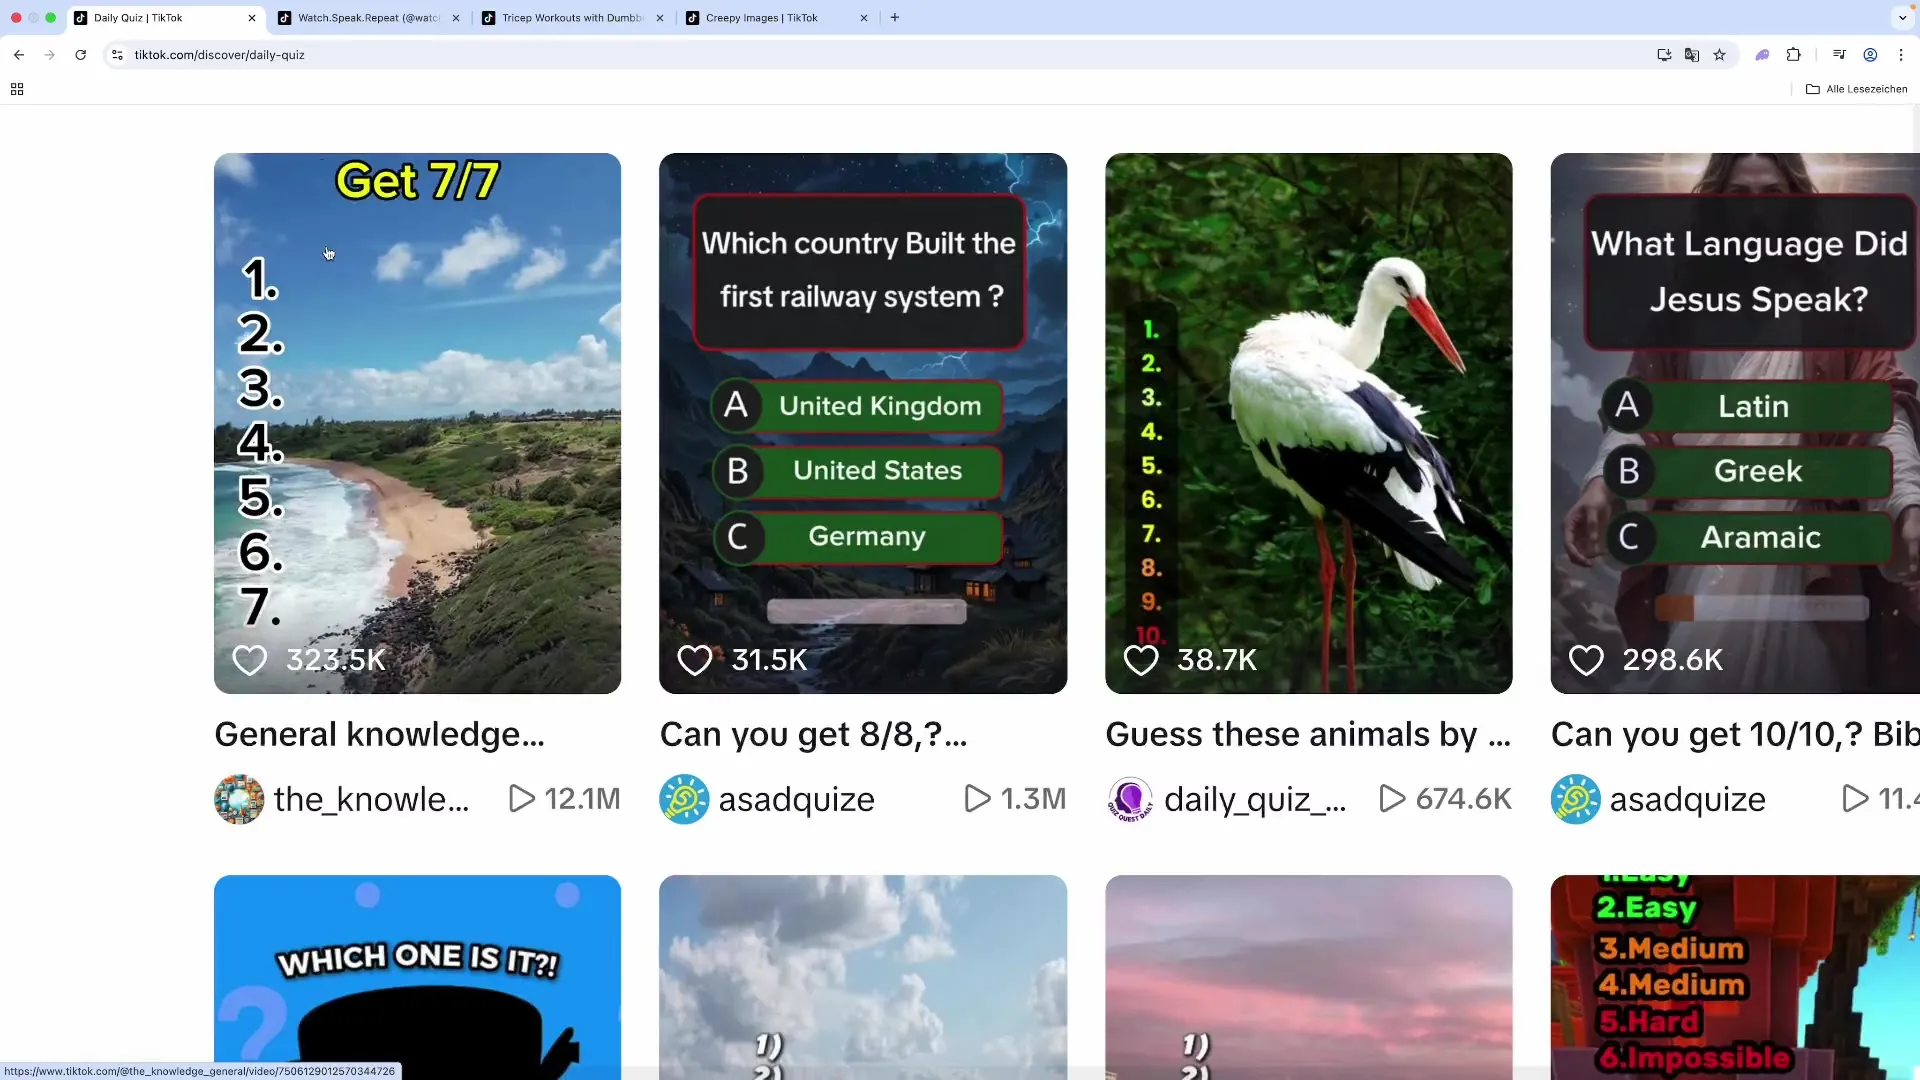Like the stork animal quiz heart

pos(1140,660)
